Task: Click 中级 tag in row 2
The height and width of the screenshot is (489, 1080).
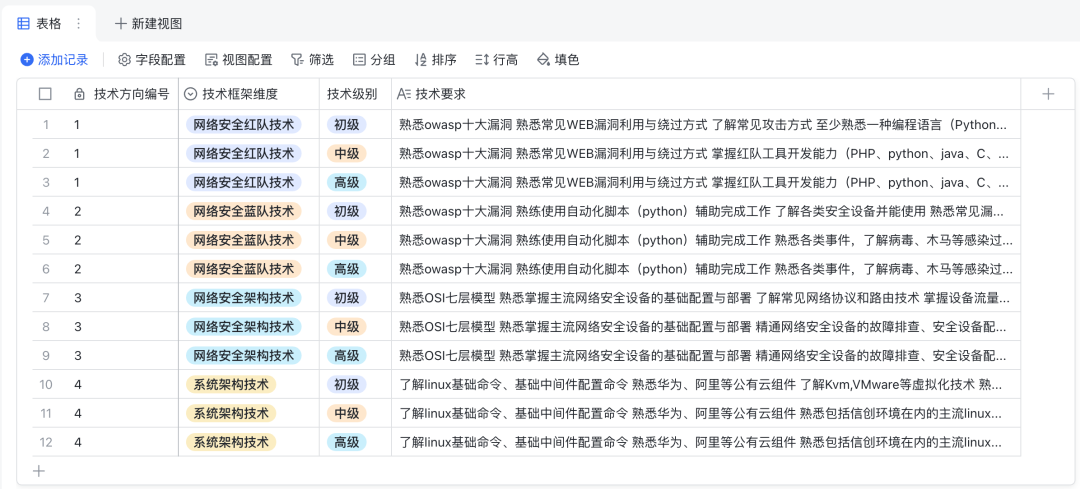Action: [347, 154]
